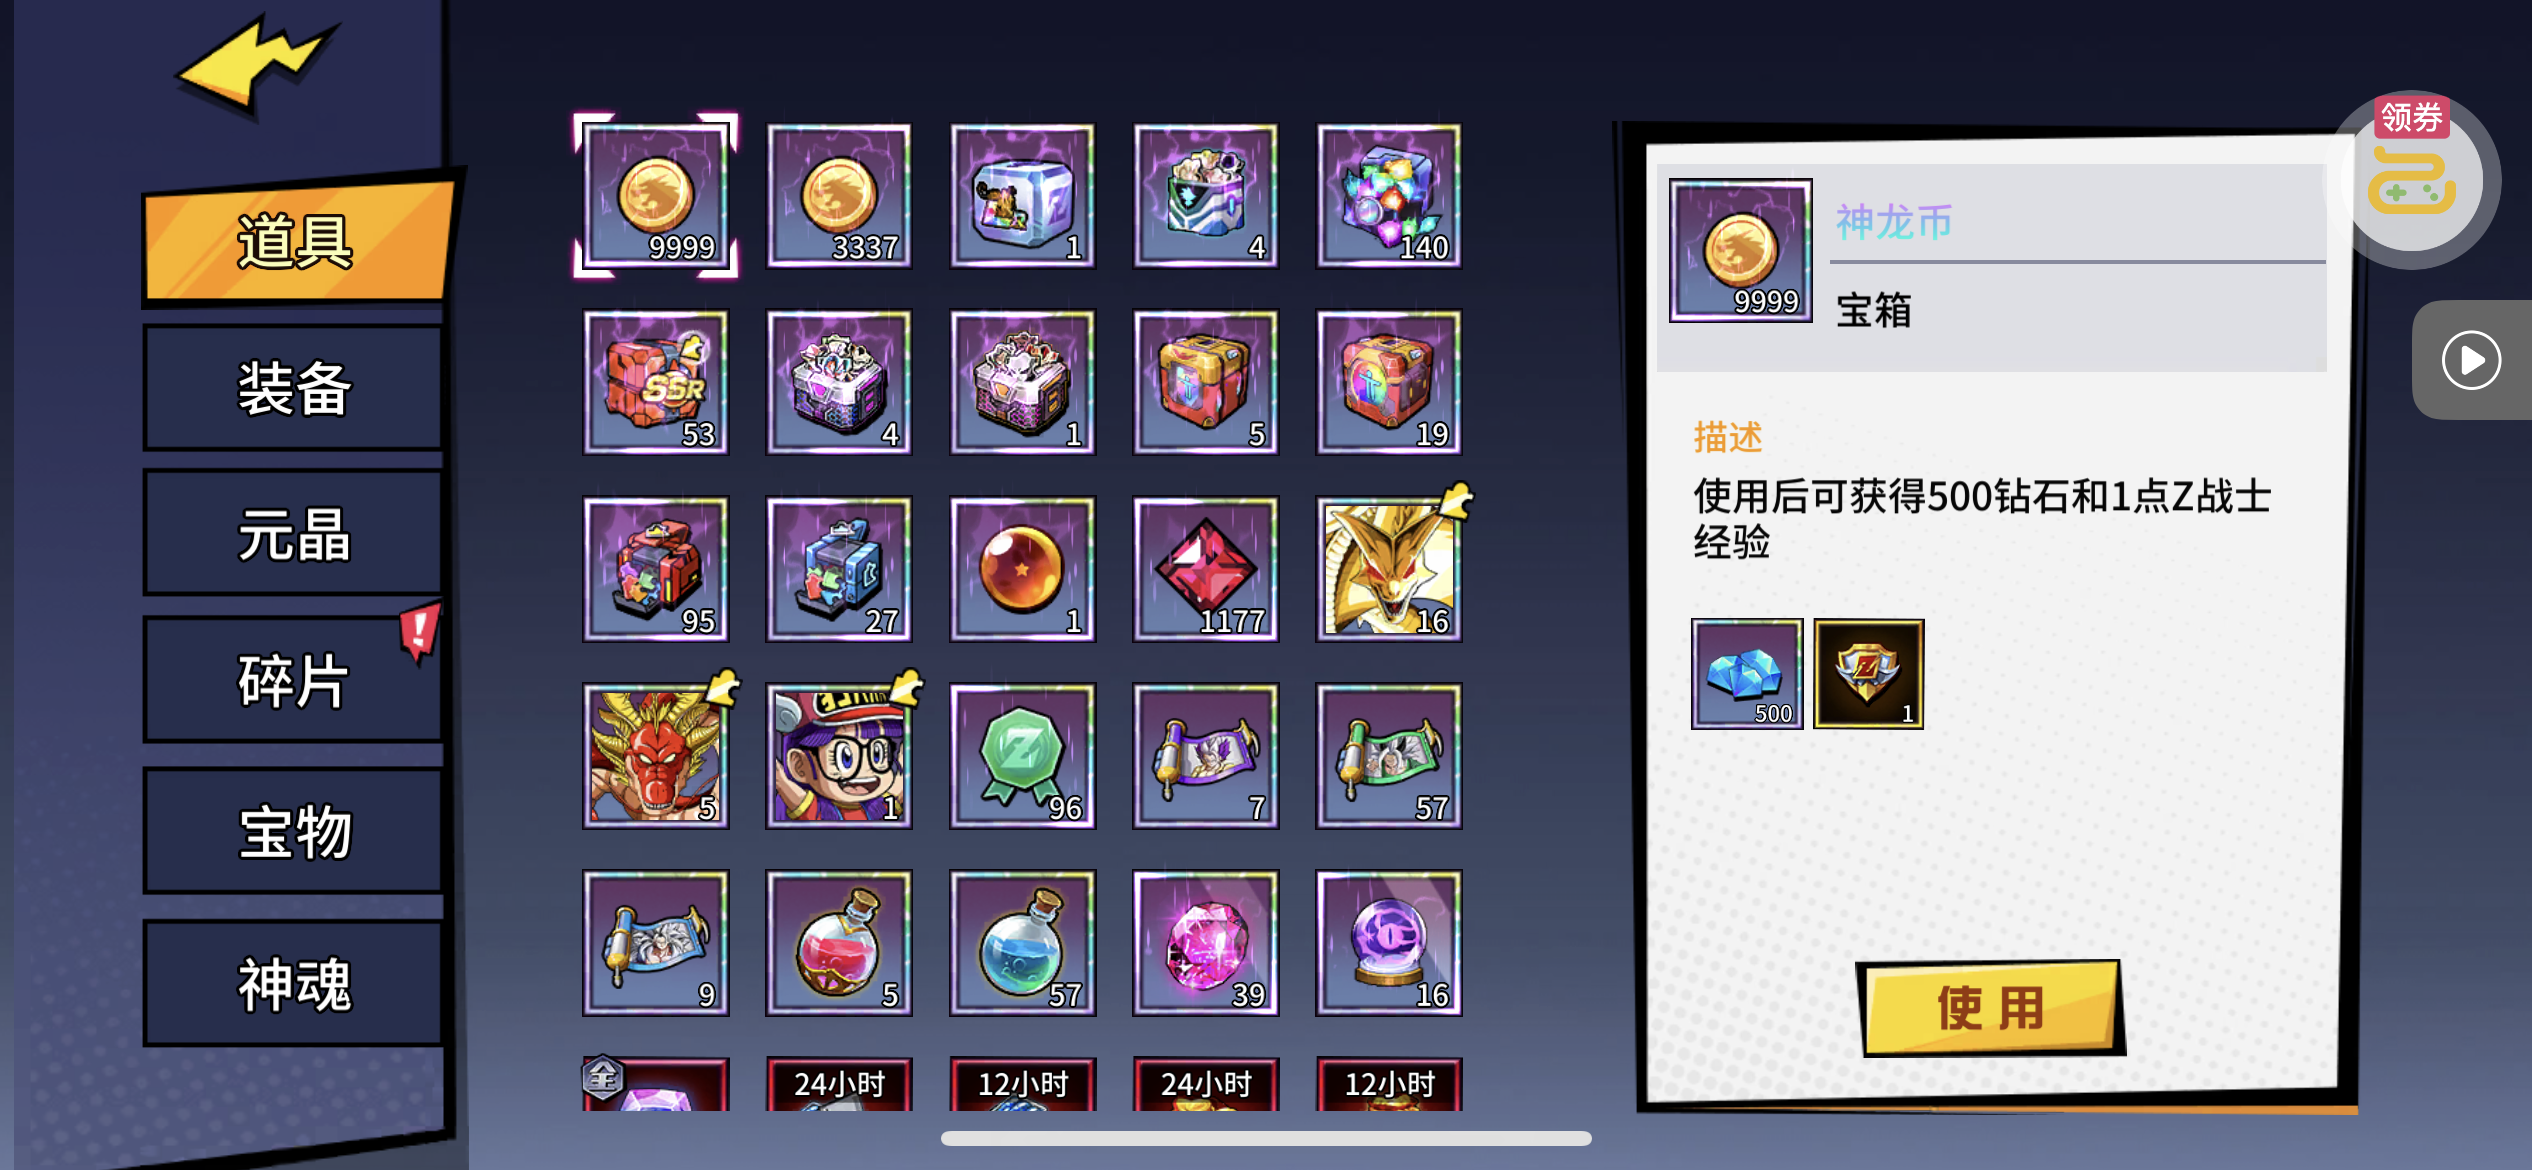Click the 500 diamonds reward thumbnail

[1747, 674]
